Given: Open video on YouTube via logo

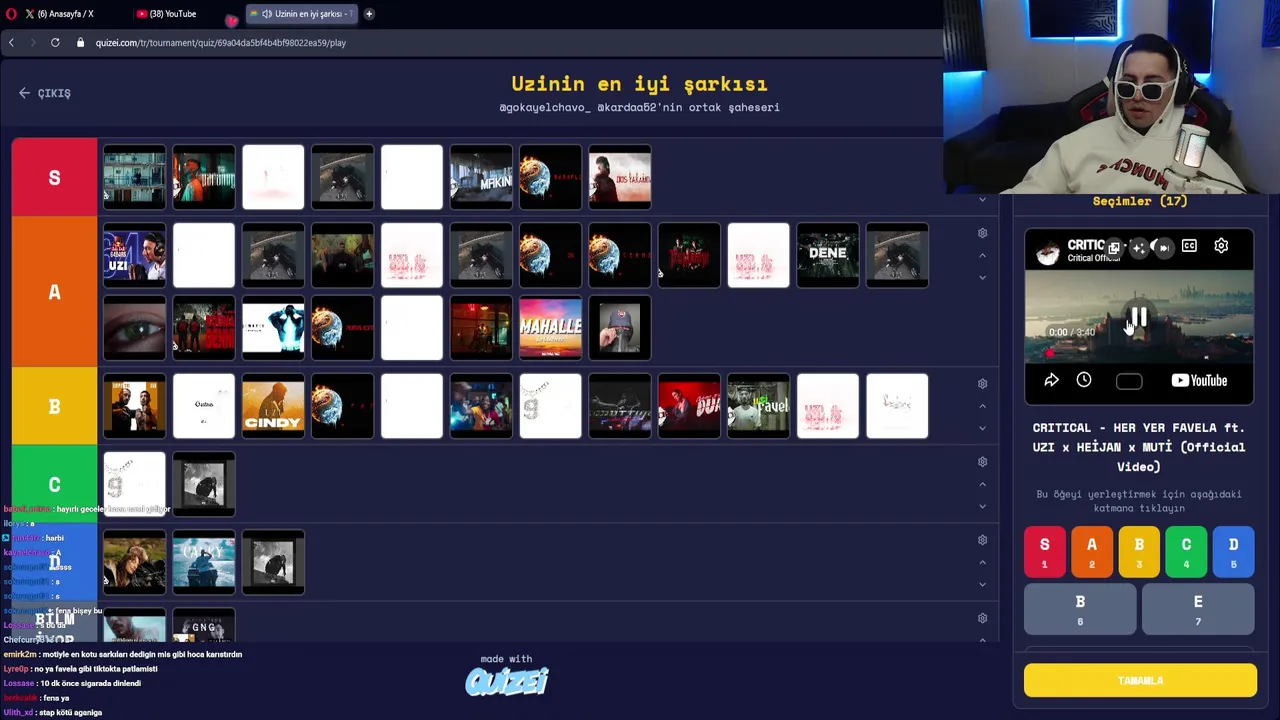Looking at the screenshot, I should [x=1199, y=380].
